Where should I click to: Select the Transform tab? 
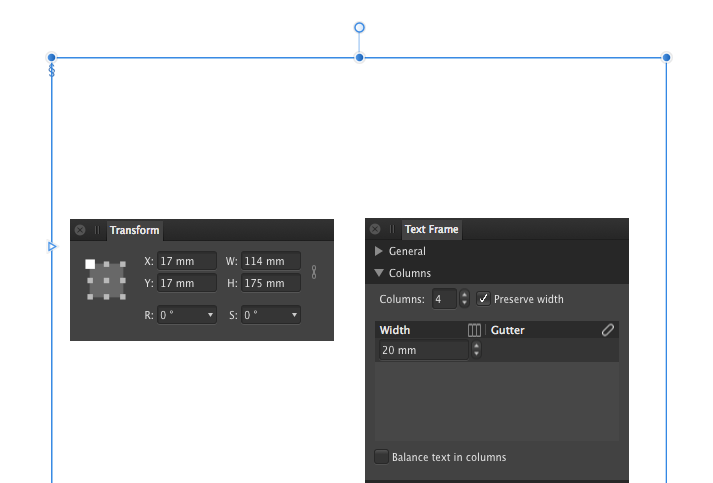click(135, 231)
